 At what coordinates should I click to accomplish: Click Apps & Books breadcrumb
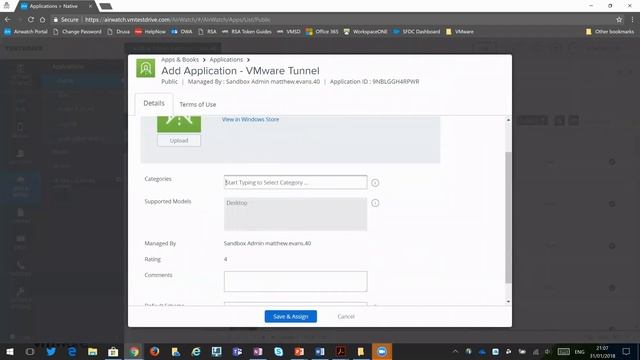(x=180, y=60)
